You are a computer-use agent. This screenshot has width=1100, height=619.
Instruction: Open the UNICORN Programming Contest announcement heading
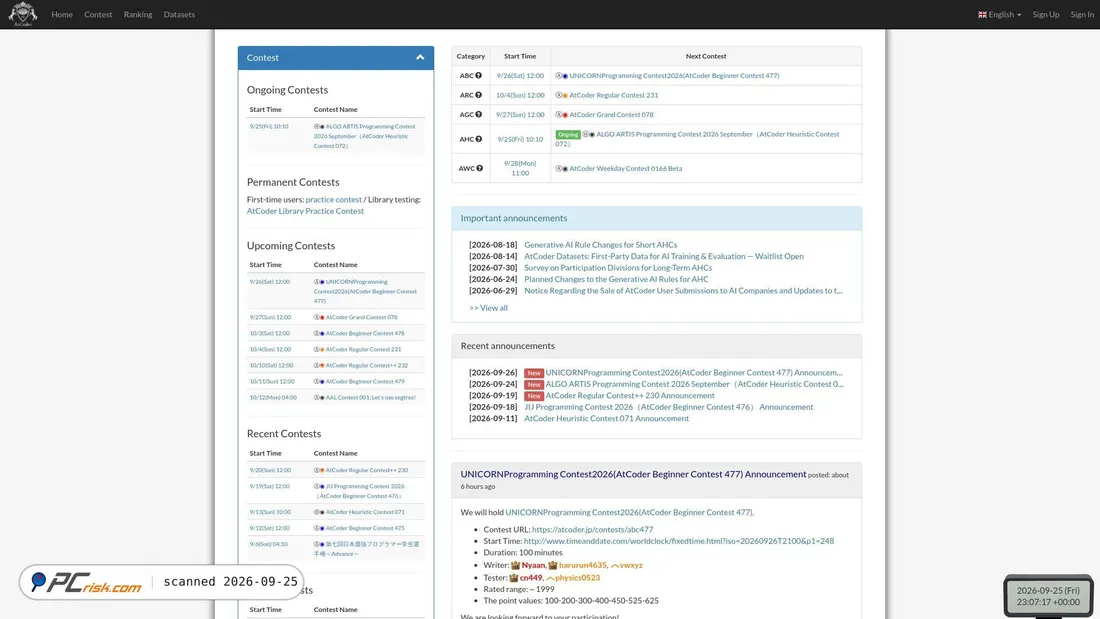coord(633,474)
